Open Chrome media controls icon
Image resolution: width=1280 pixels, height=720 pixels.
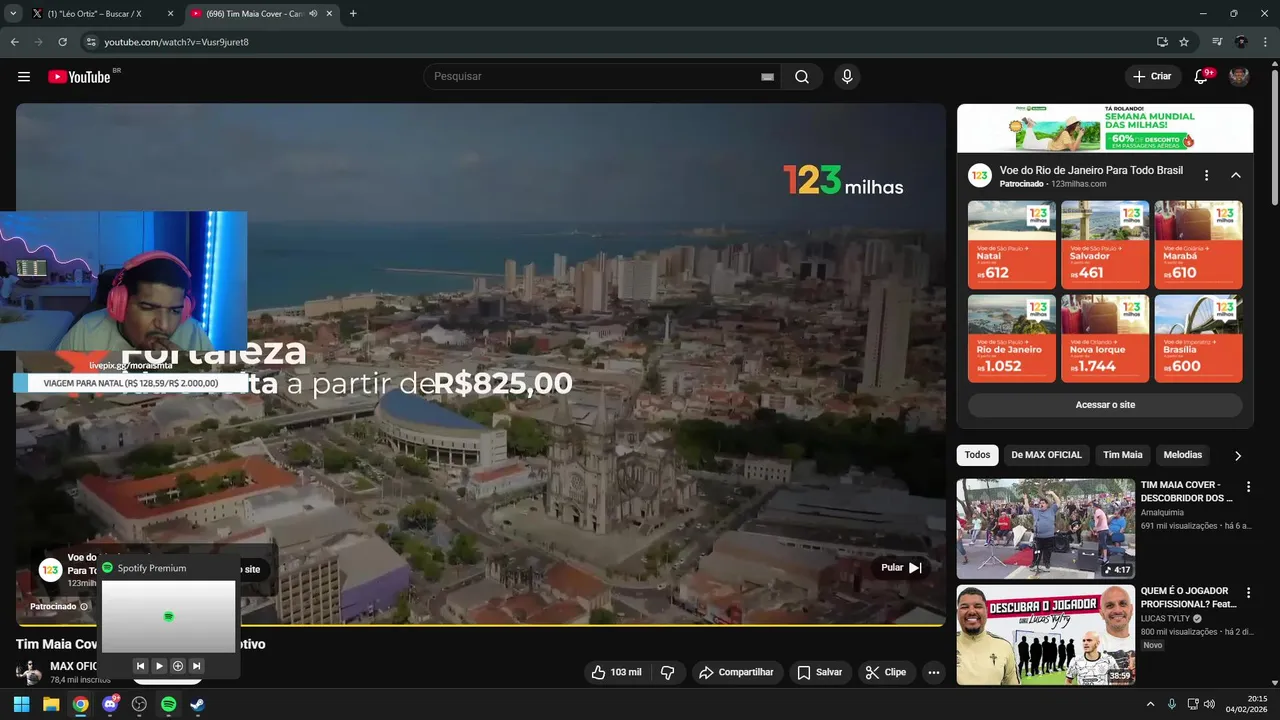pyautogui.click(x=1217, y=42)
